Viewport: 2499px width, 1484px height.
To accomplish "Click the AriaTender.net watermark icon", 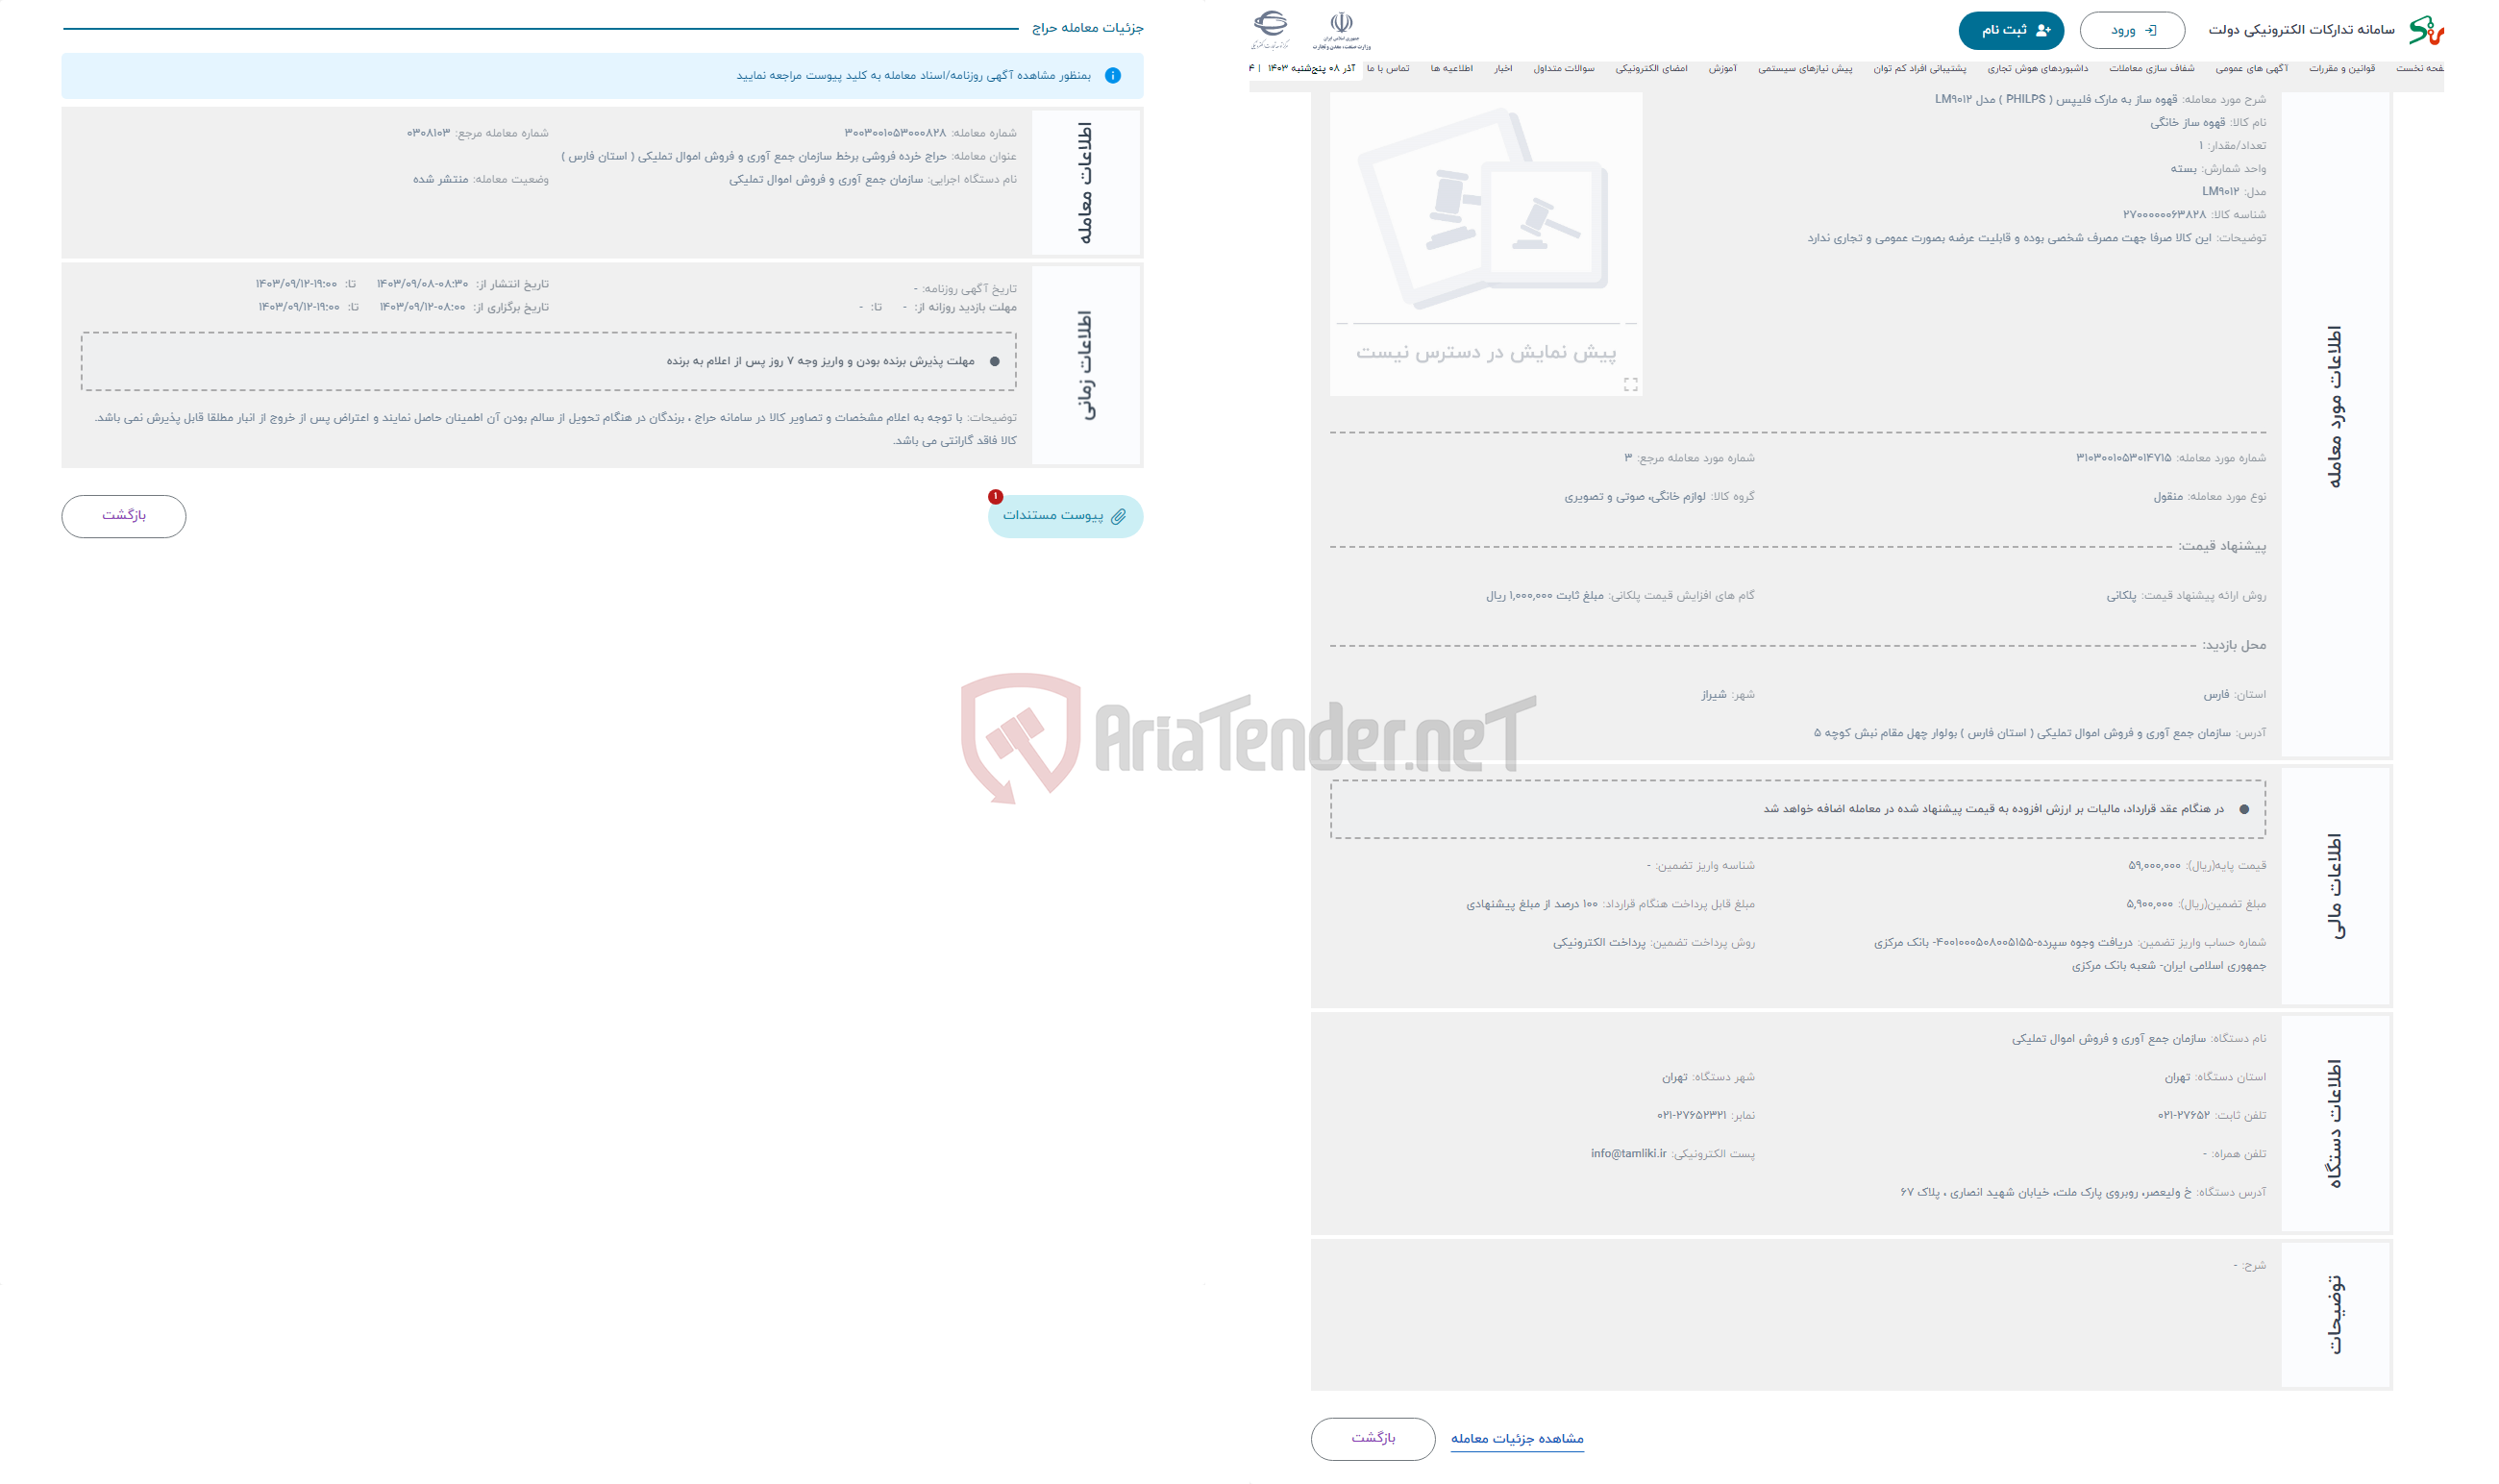I will (1006, 733).
